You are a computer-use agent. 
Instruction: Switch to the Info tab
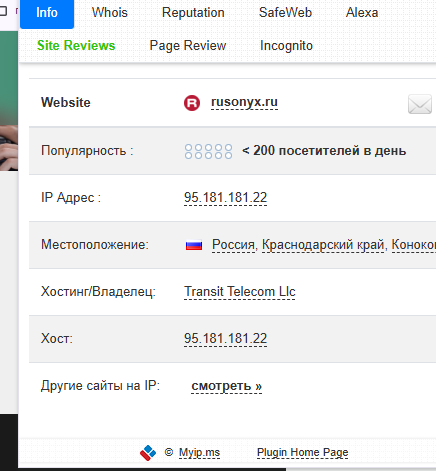pyautogui.click(x=47, y=13)
